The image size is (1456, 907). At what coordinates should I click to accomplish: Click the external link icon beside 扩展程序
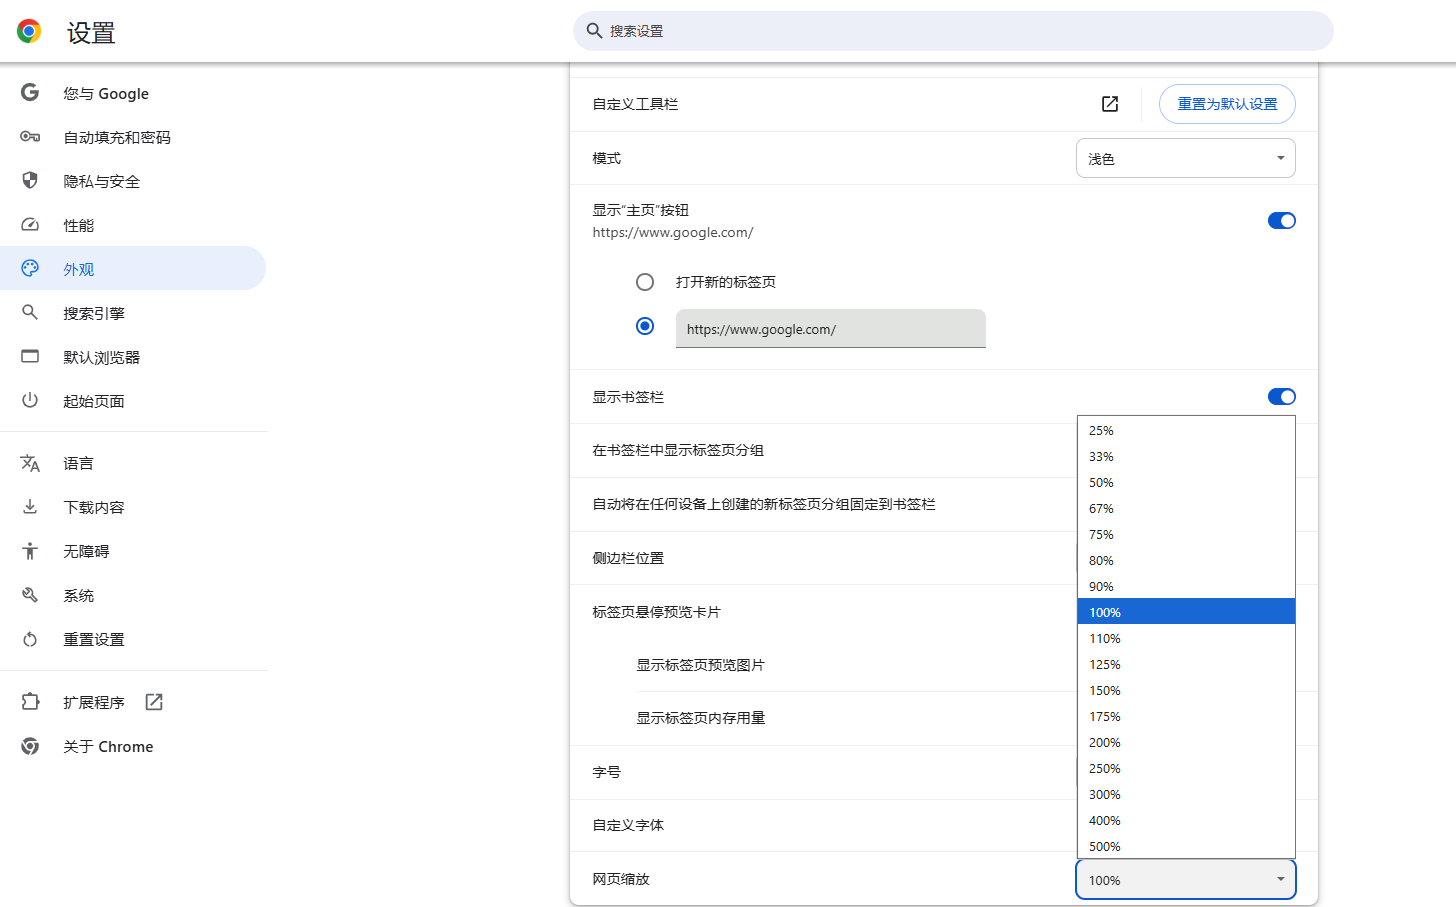pos(154,702)
